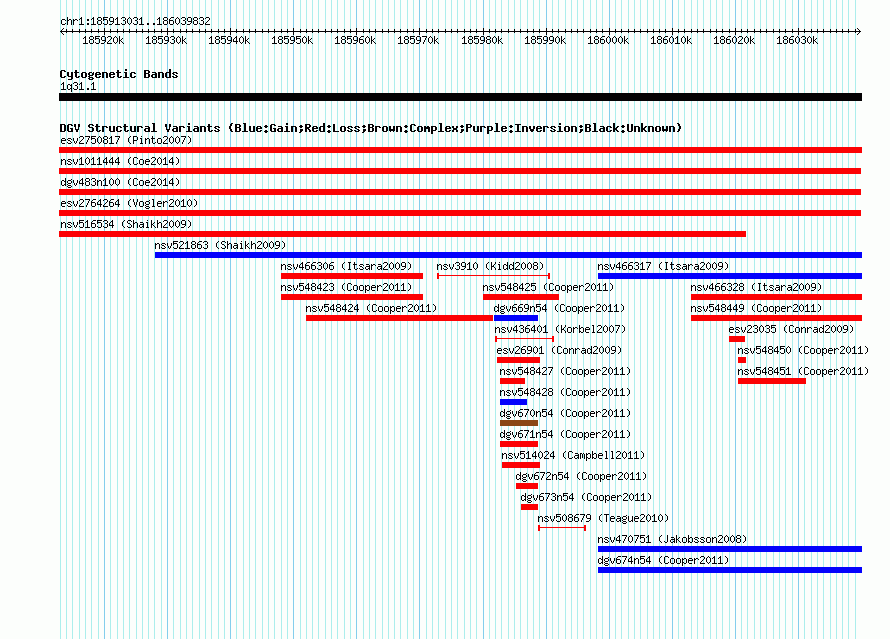Click the Cytogenetic Bands track title
Screen dimensions: 890x639
pyautogui.click(x=119, y=74)
